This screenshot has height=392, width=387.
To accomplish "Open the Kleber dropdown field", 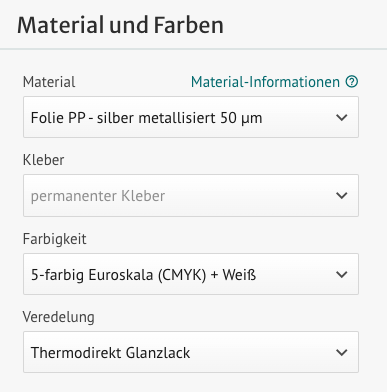I will pyautogui.click(x=191, y=195).
